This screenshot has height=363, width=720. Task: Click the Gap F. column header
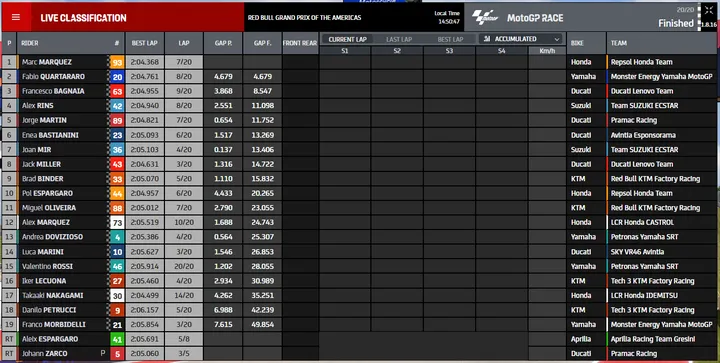click(x=262, y=43)
